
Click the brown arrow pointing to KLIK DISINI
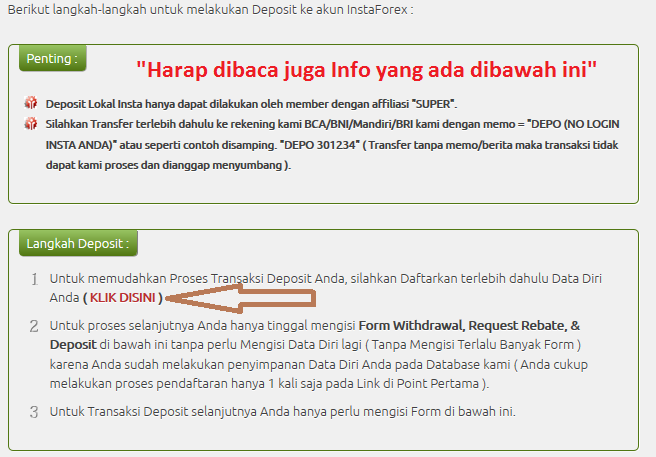pyautogui.click(x=240, y=297)
